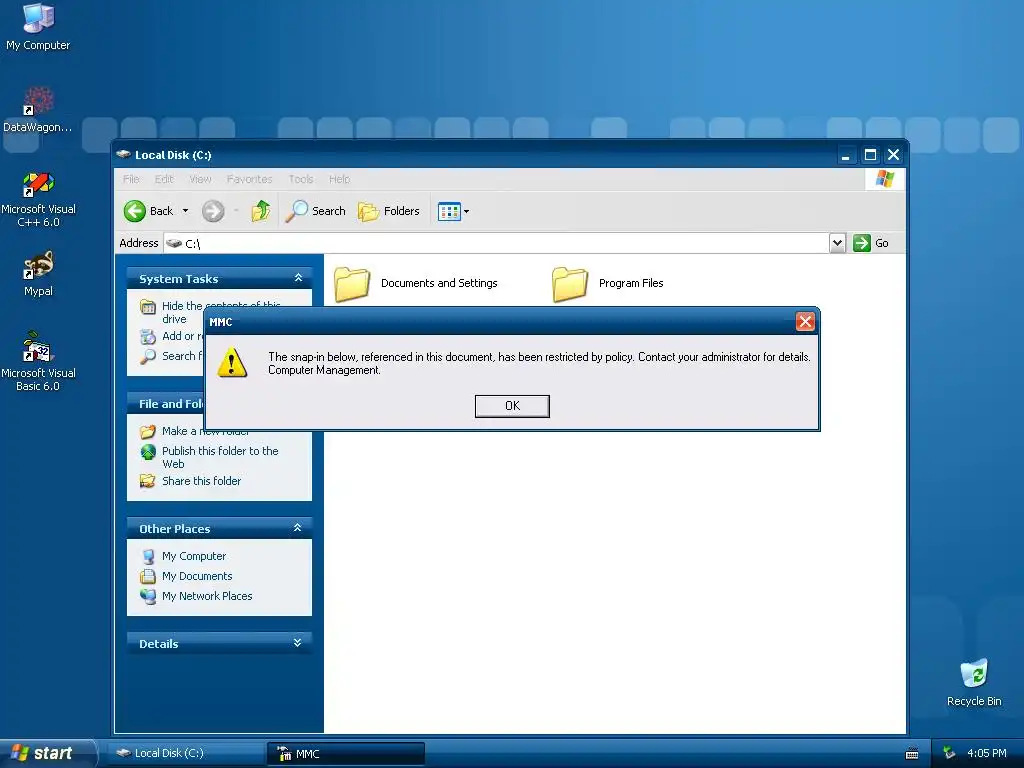Click the Make a new folder icon

(x=148, y=431)
